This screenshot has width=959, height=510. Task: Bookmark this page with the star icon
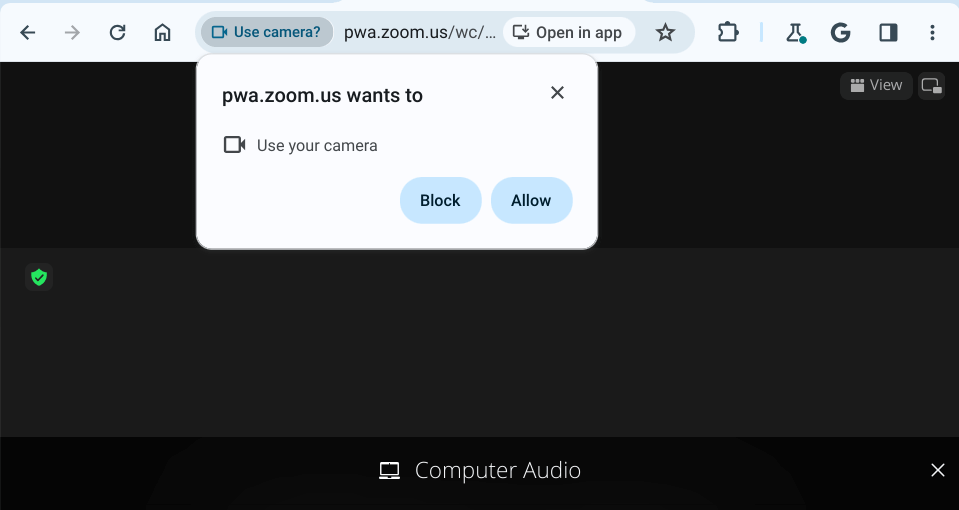click(x=665, y=33)
